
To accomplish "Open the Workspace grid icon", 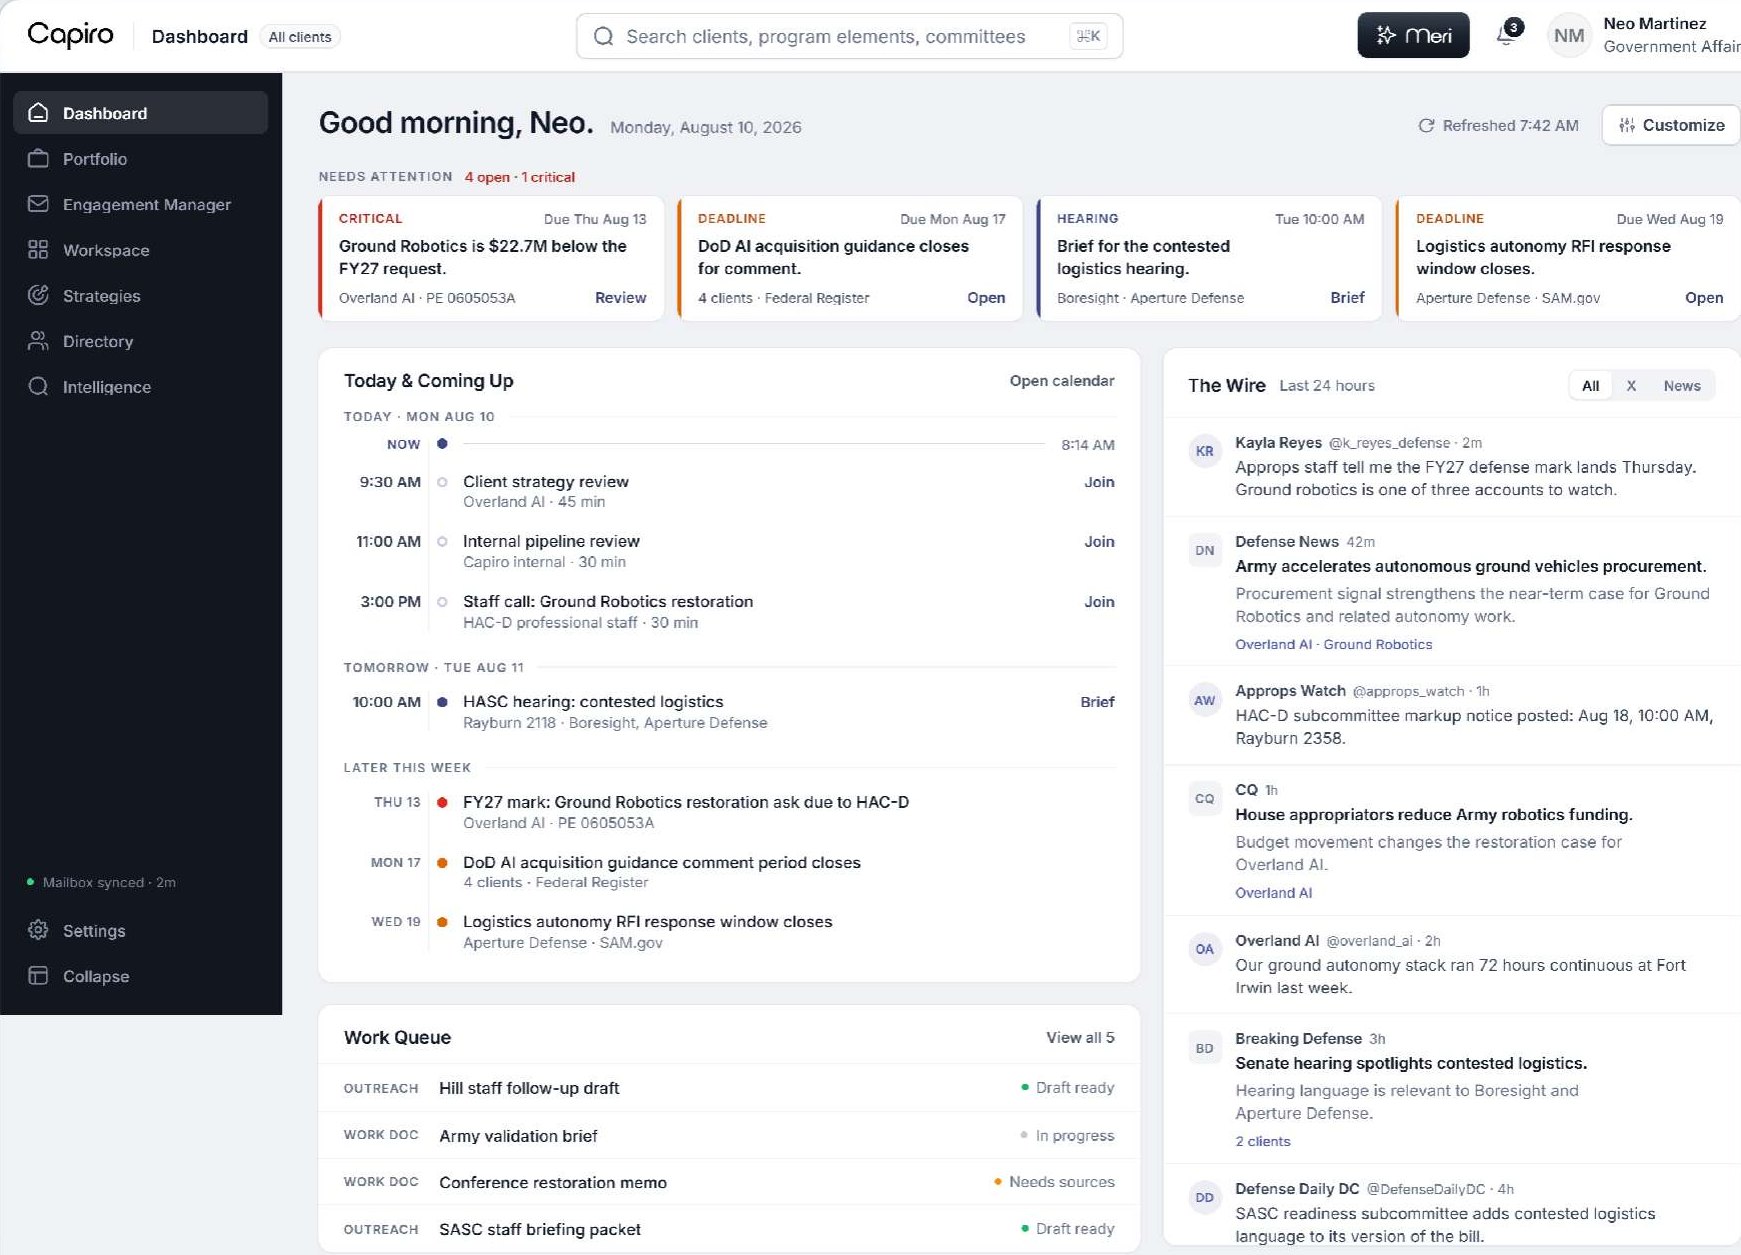I will [x=38, y=250].
